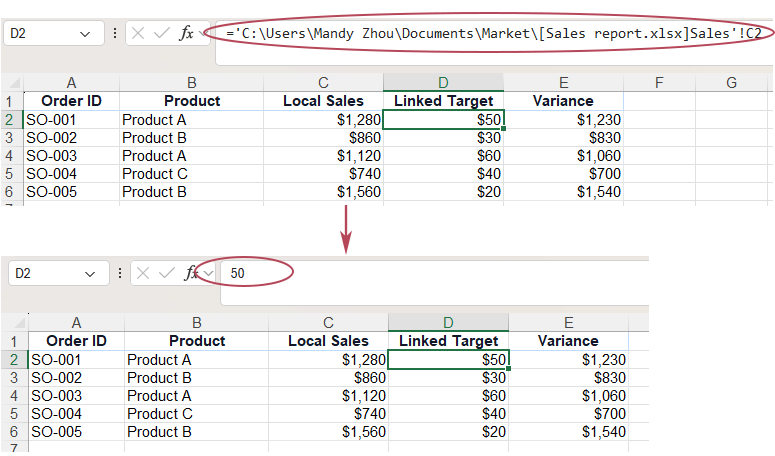The width and height of the screenshot is (775, 456).
Task: Open Insert Function fx in the lower formula bar
Action: (x=190, y=272)
